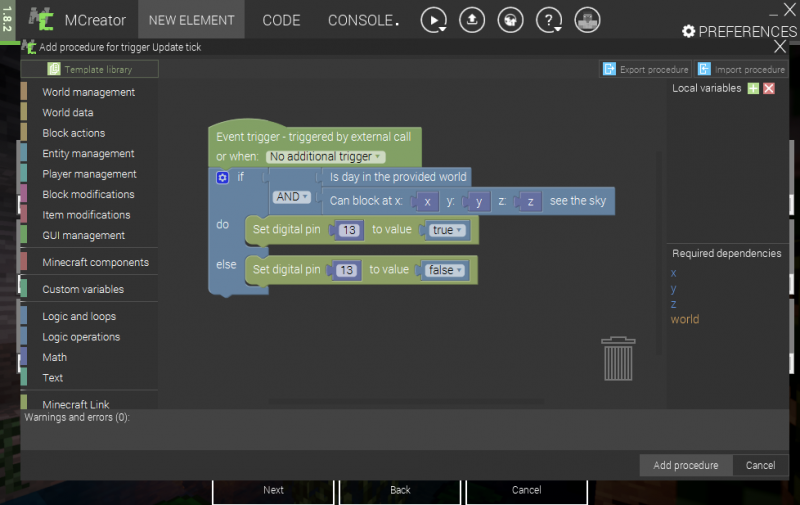Image resolution: width=800 pixels, height=505 pixels.
Task: Click the export upload icon in toolbar
Action: (472, 20)
